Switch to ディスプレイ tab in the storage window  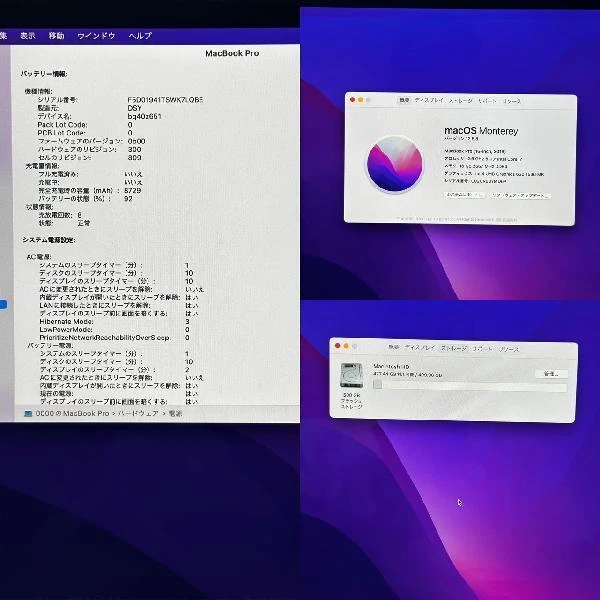coord(421,348)
